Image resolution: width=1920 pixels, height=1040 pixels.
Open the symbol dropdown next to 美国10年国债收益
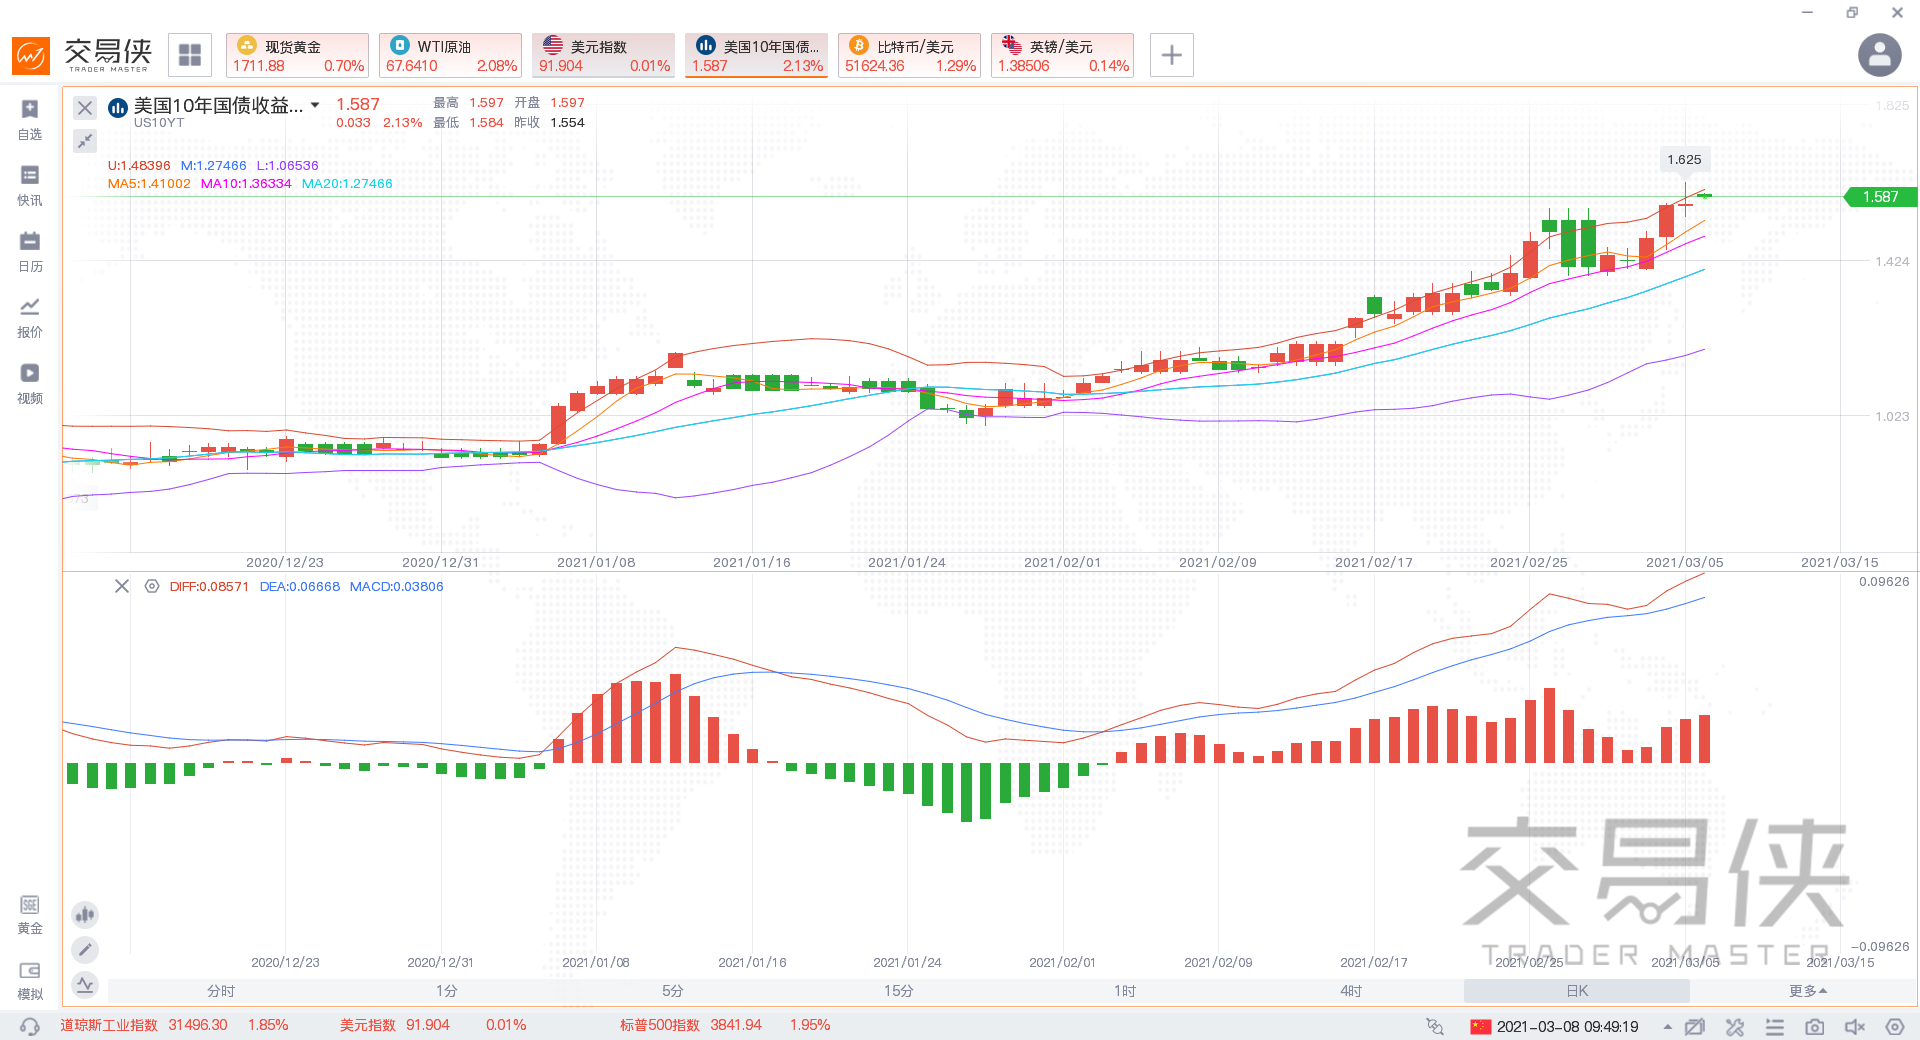pos(315,105)
